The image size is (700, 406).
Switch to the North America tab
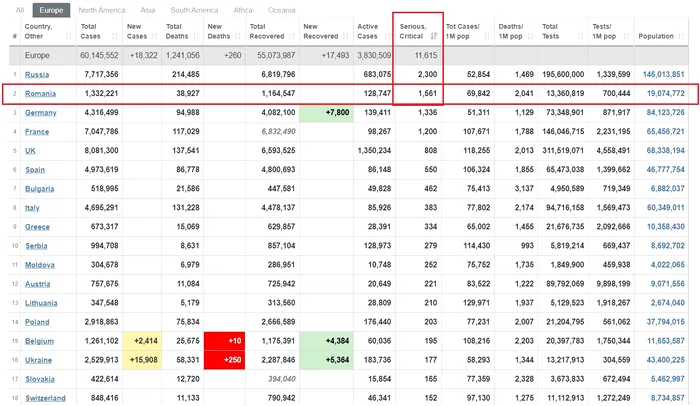coord(104,10)
